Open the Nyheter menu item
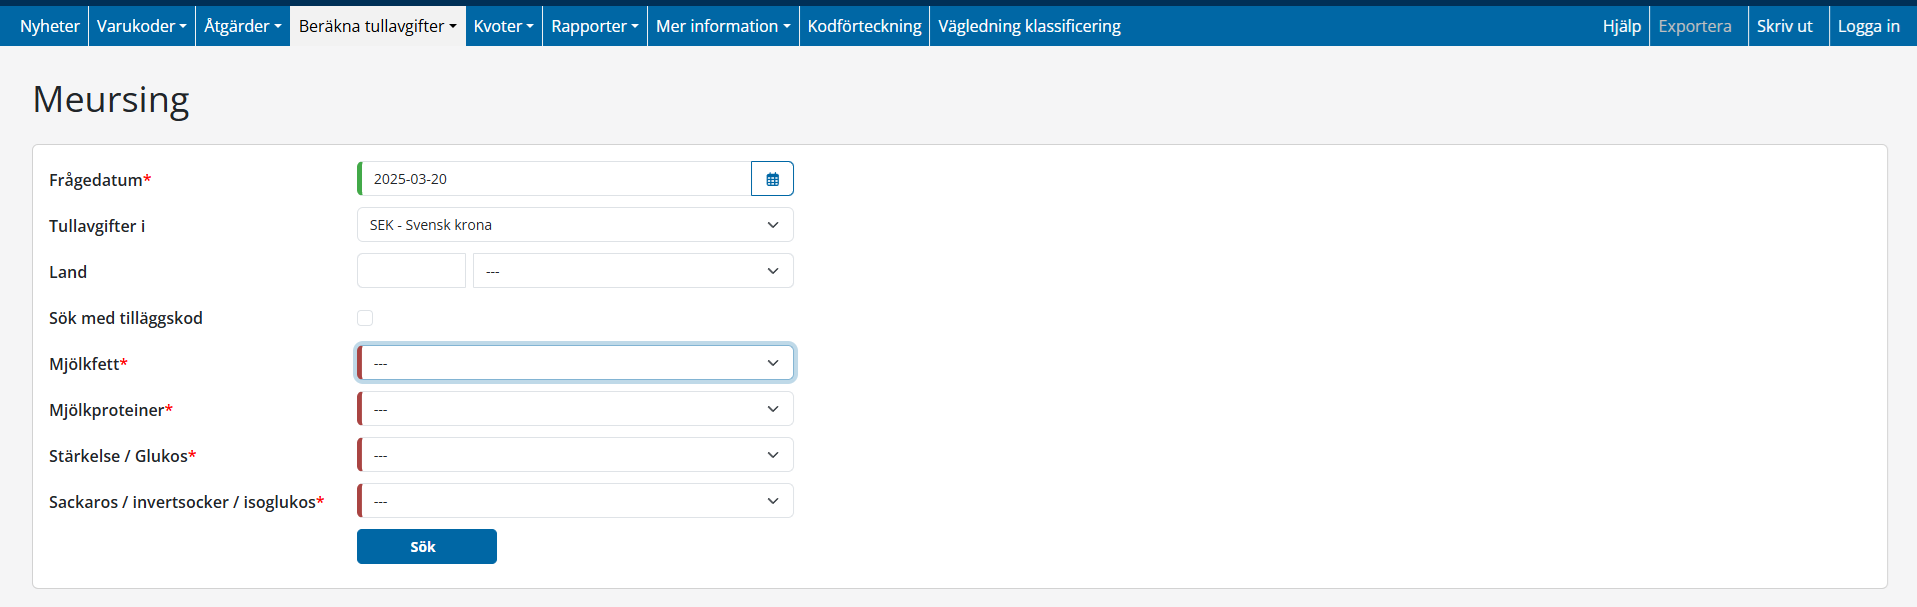1917x607 pixels. (x=49, y=26)
